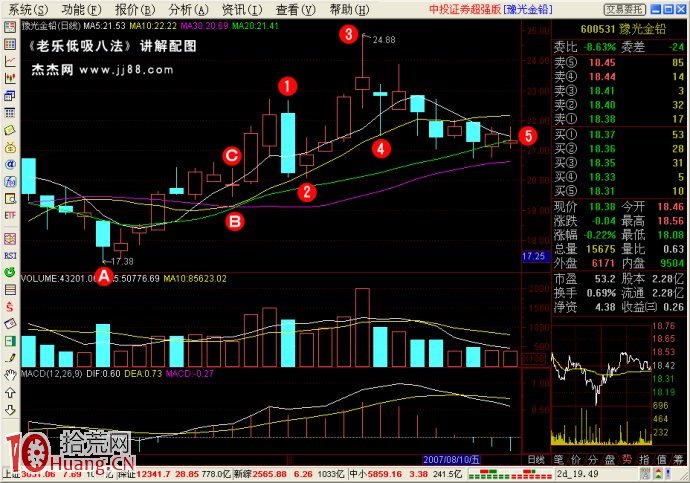This screenshot has width=690, height=483.
Task: Click the money bag icon in left sidebar
Action: pyautogui.click(x=10, y=147)
